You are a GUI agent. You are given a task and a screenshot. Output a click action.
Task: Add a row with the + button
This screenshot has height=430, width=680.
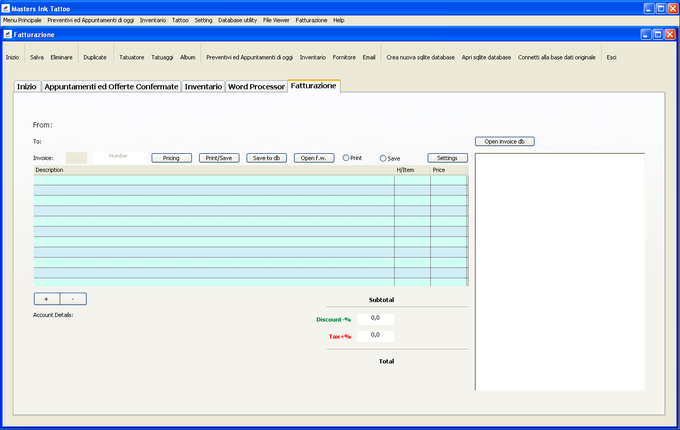point(47,299)
